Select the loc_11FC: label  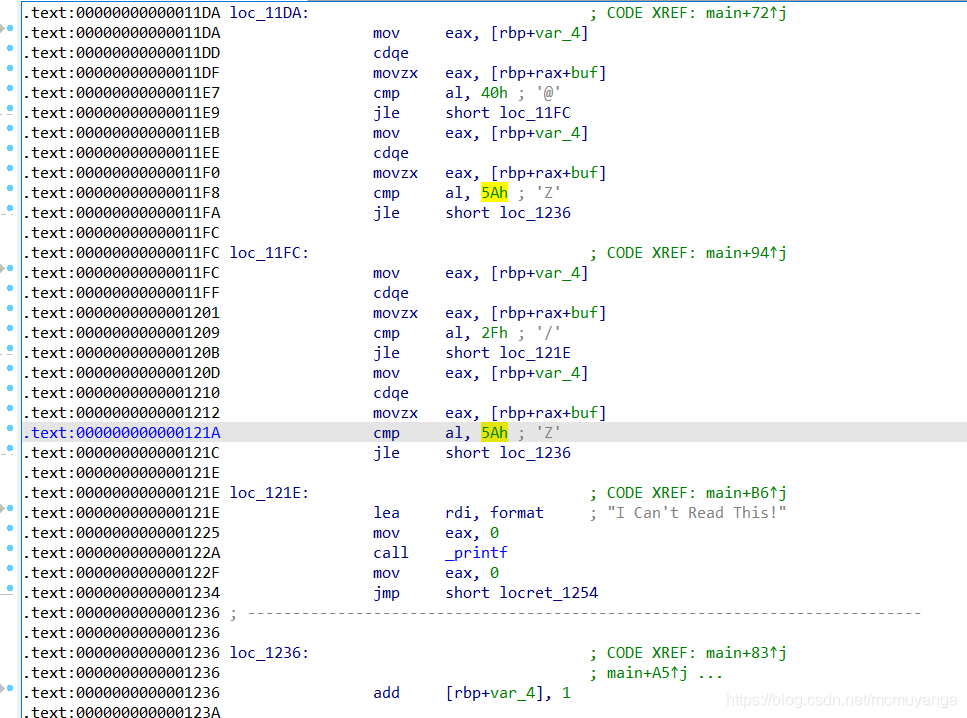(270, 253)
